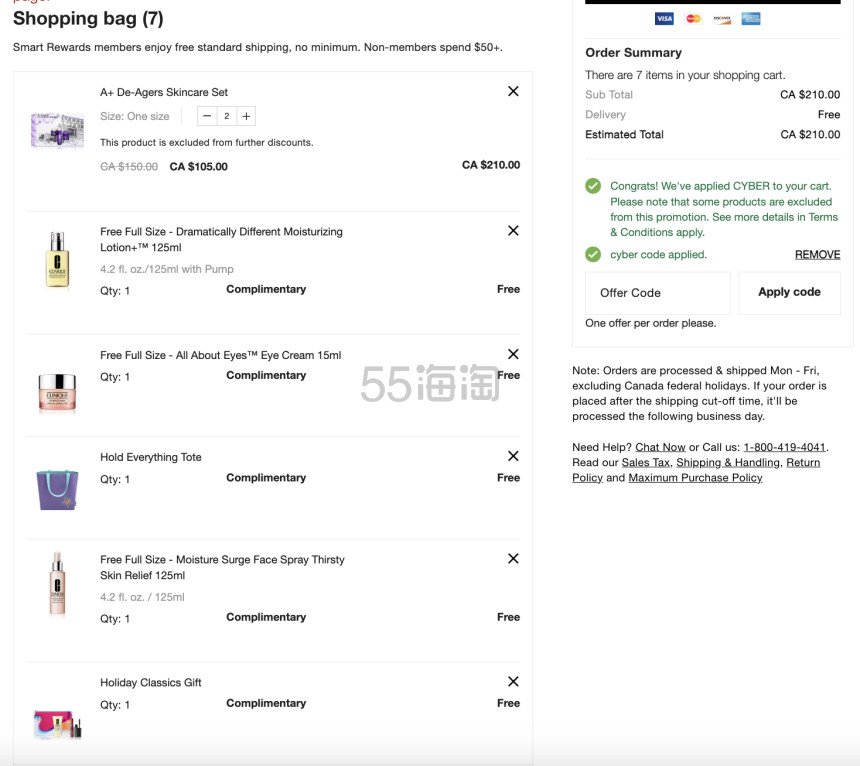Screen dimensions: 860x766
Task: Open the Maximum Purchase Policy link
Action: click(695, 478)
